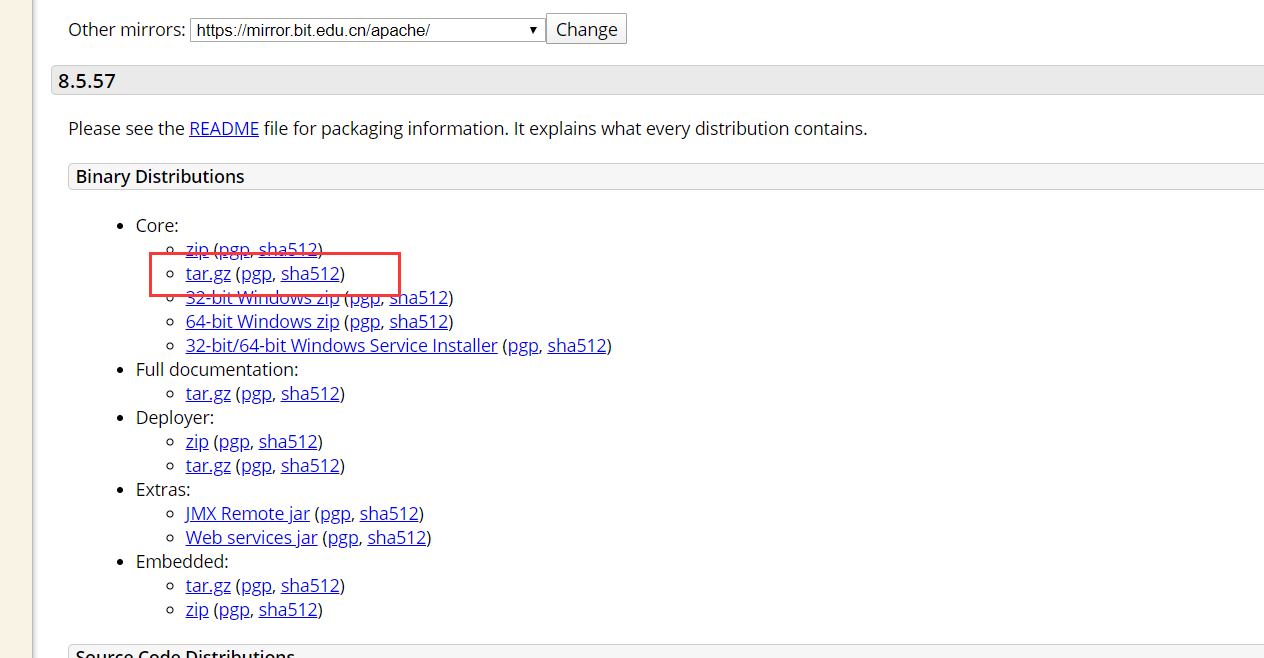Open sha512 checksum for Core tar.gz

310,274
